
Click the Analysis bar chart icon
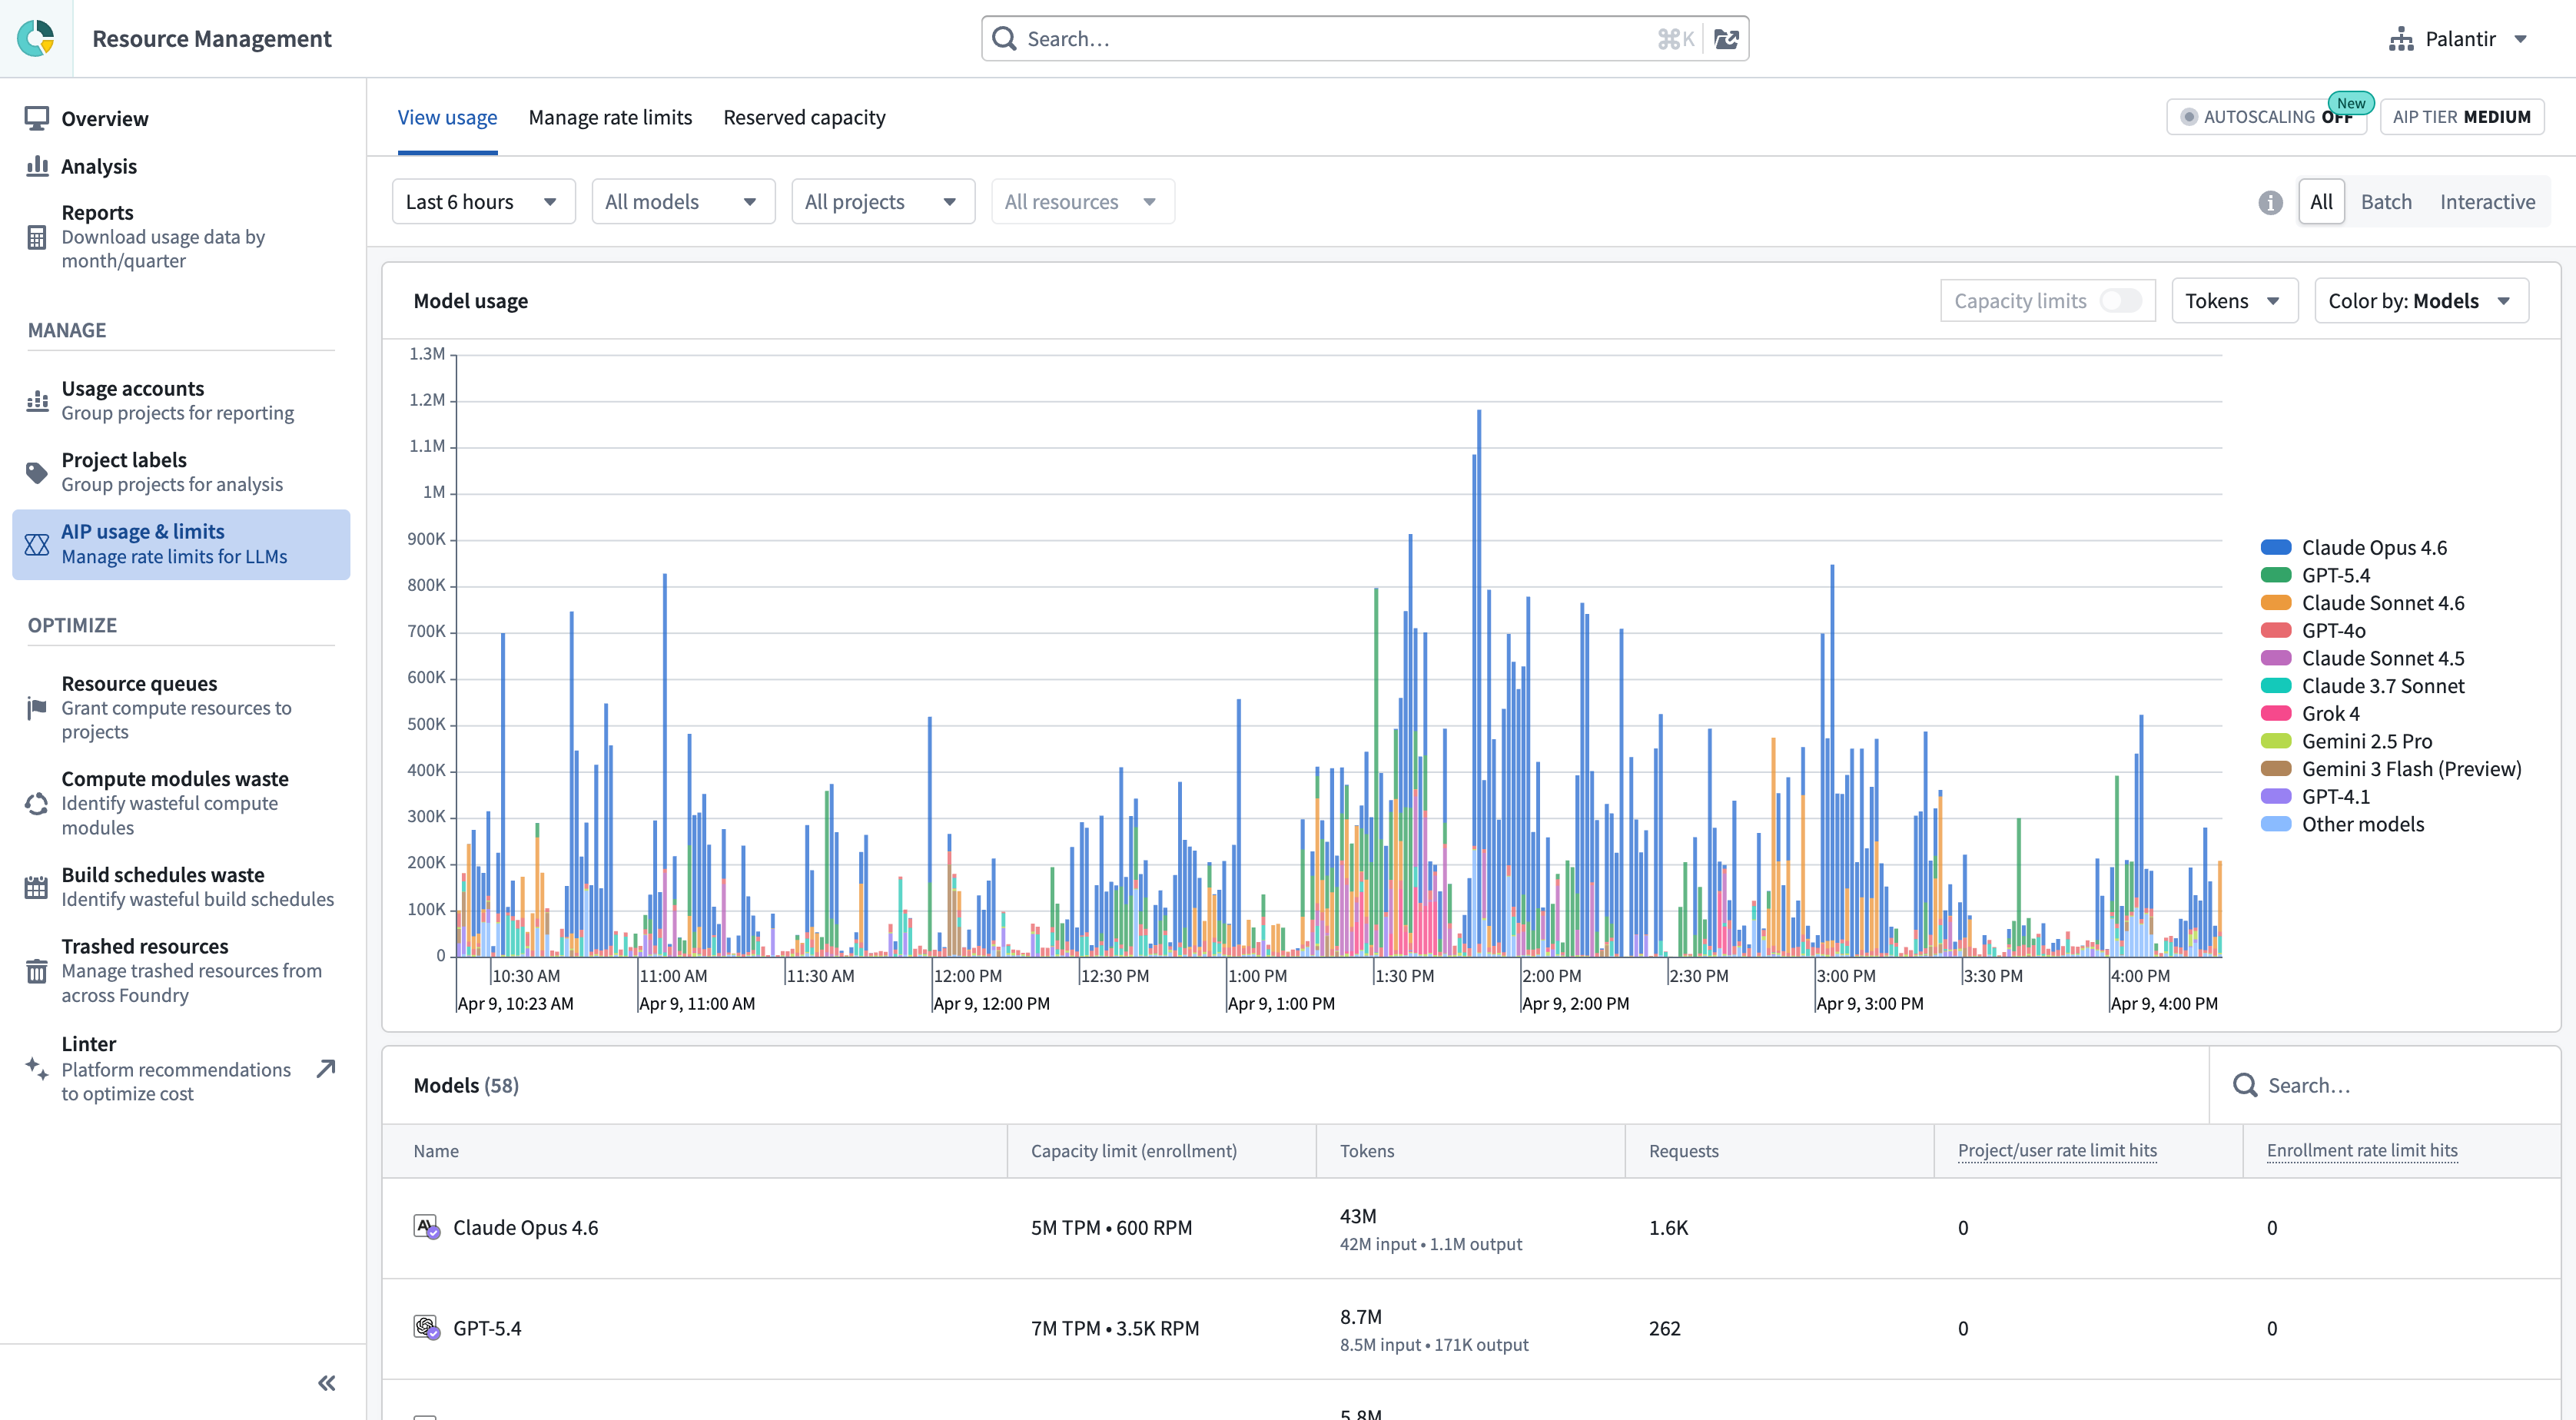[x=37, y=166]
